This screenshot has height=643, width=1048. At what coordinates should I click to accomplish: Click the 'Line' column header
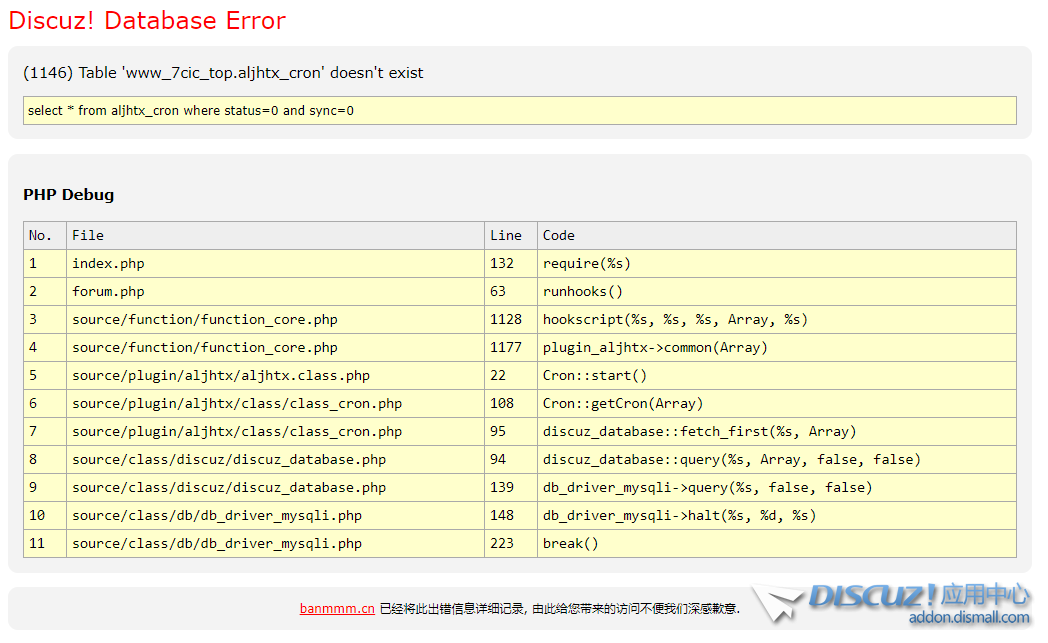coord(506,235)
